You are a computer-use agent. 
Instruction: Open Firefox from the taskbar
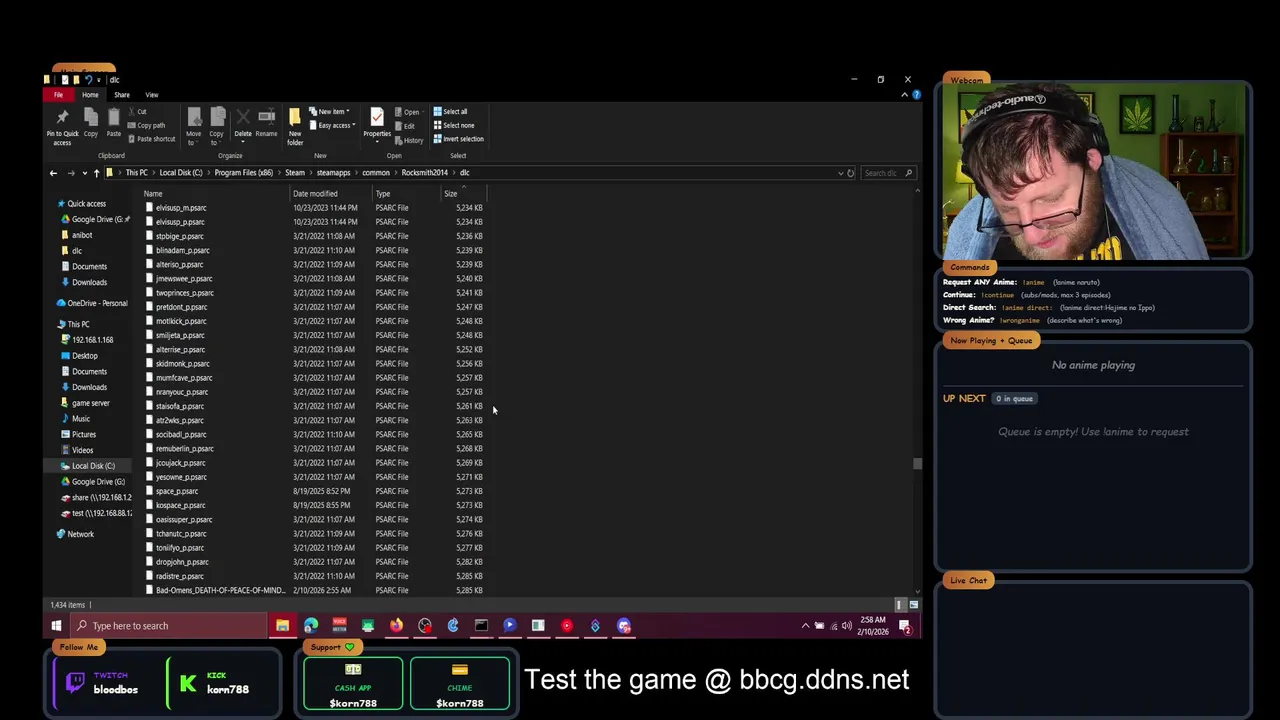(x=396, y=626)
